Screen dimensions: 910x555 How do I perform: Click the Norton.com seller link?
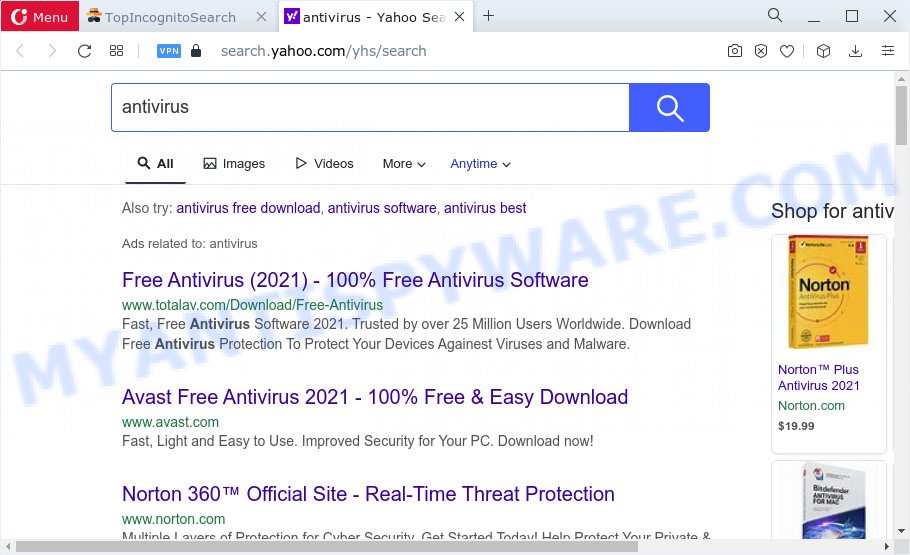coord(811,406)
